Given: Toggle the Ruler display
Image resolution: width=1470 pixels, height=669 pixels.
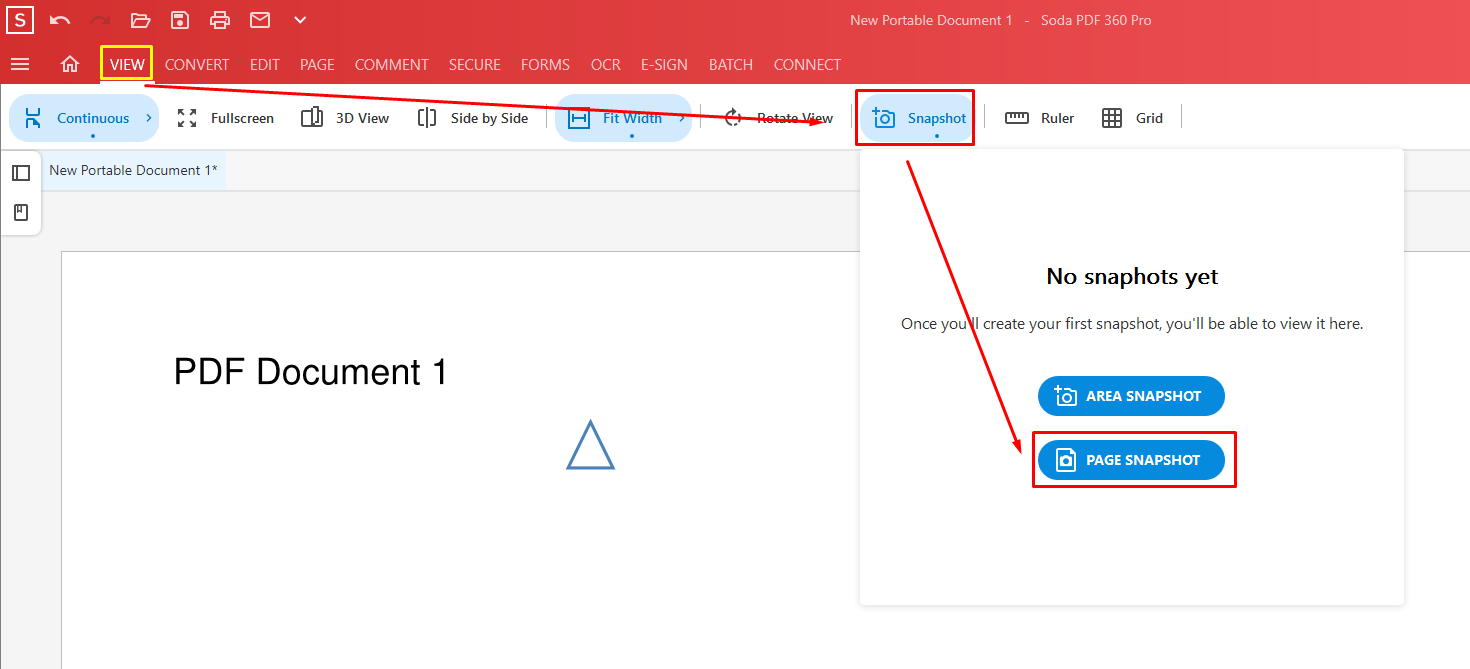Looking at the screenshot, I should coord(1040,118).
